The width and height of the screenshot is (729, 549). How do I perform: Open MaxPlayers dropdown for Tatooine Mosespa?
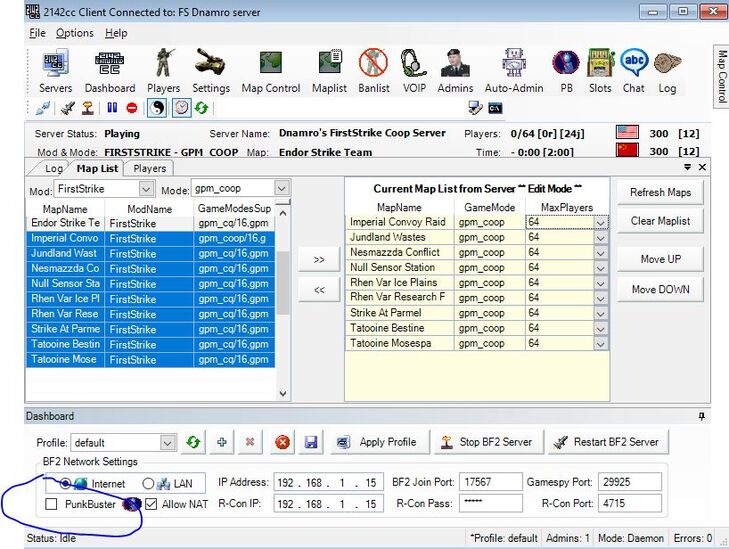pyautogui.click(x=601, y=344)
